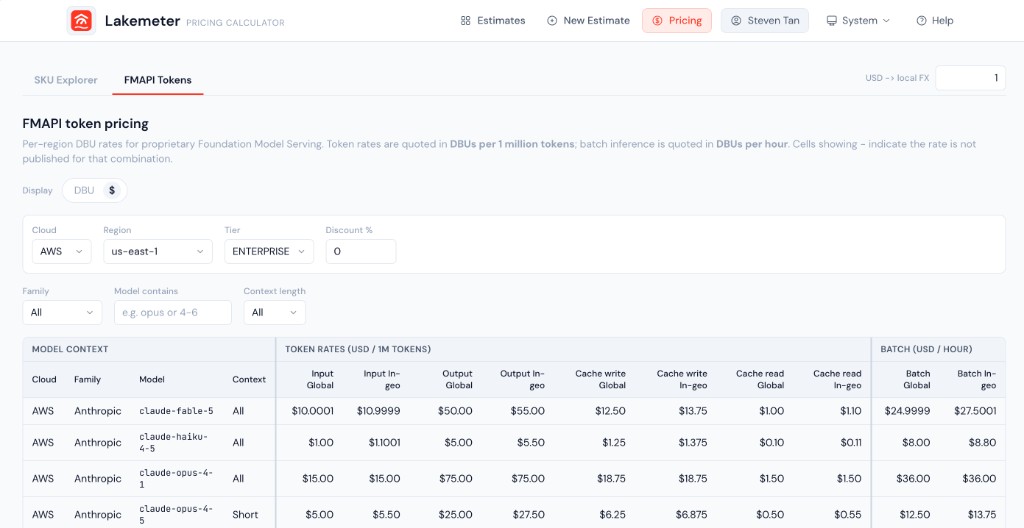This screenshot has height=528, width=1024.
Task: Click the Model column header
Action: (x=152, y=379)
